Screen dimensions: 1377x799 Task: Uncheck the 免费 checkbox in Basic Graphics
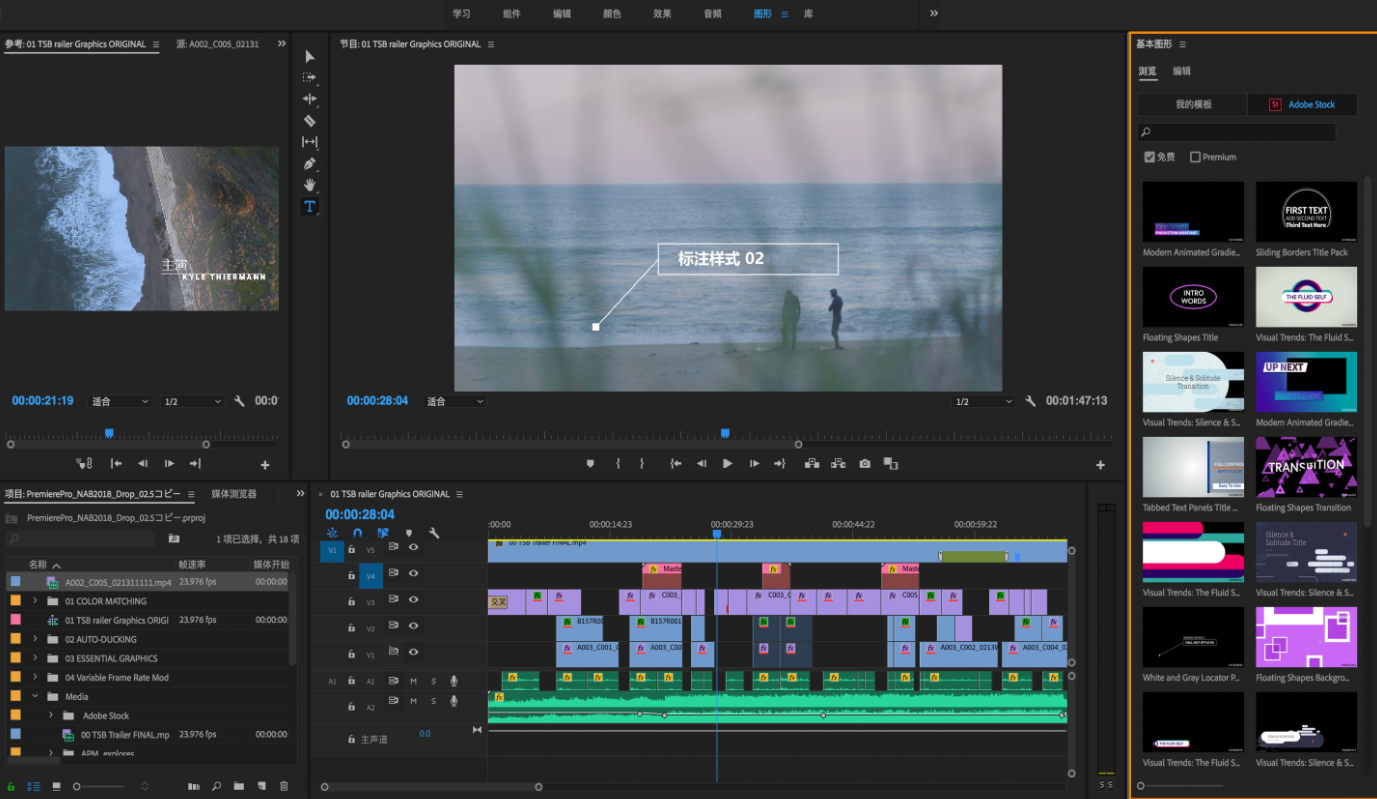pyautogui.click(x=1150, y=157)
